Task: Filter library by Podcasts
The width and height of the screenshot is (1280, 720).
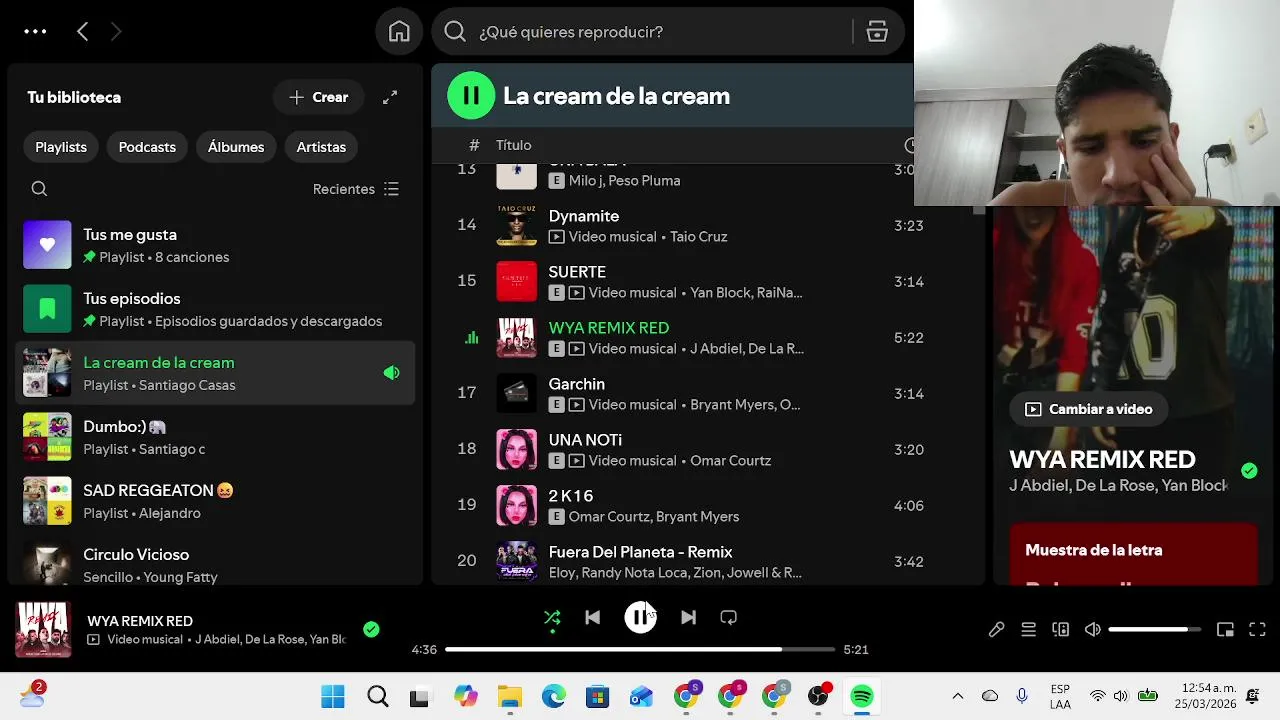Action: click(147, 147)
